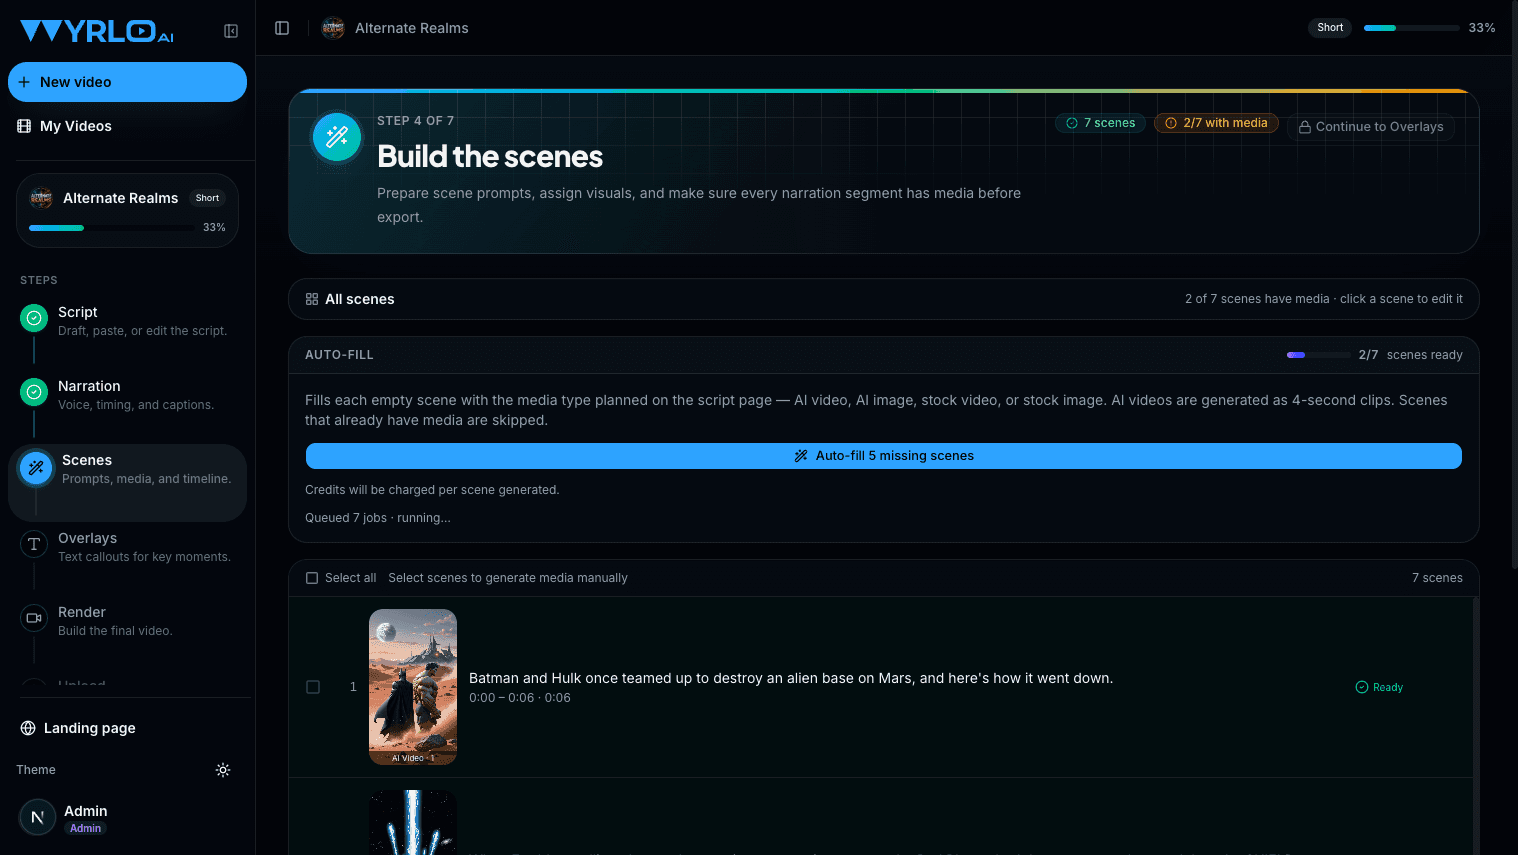Click the Batman and Hulk scene narration text

point(791,678)
